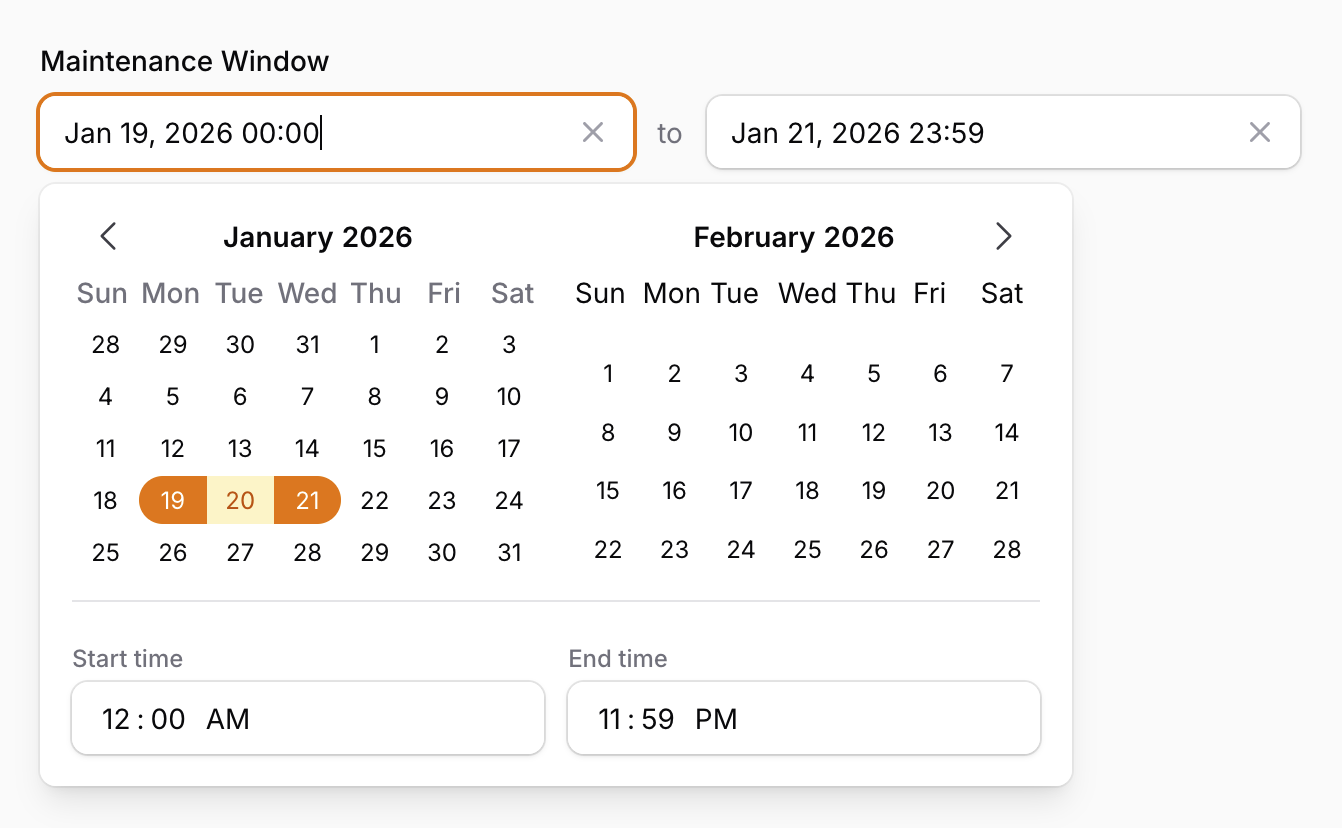Clear the start date using its X icon
The image size is (1342, 828).
592,131
